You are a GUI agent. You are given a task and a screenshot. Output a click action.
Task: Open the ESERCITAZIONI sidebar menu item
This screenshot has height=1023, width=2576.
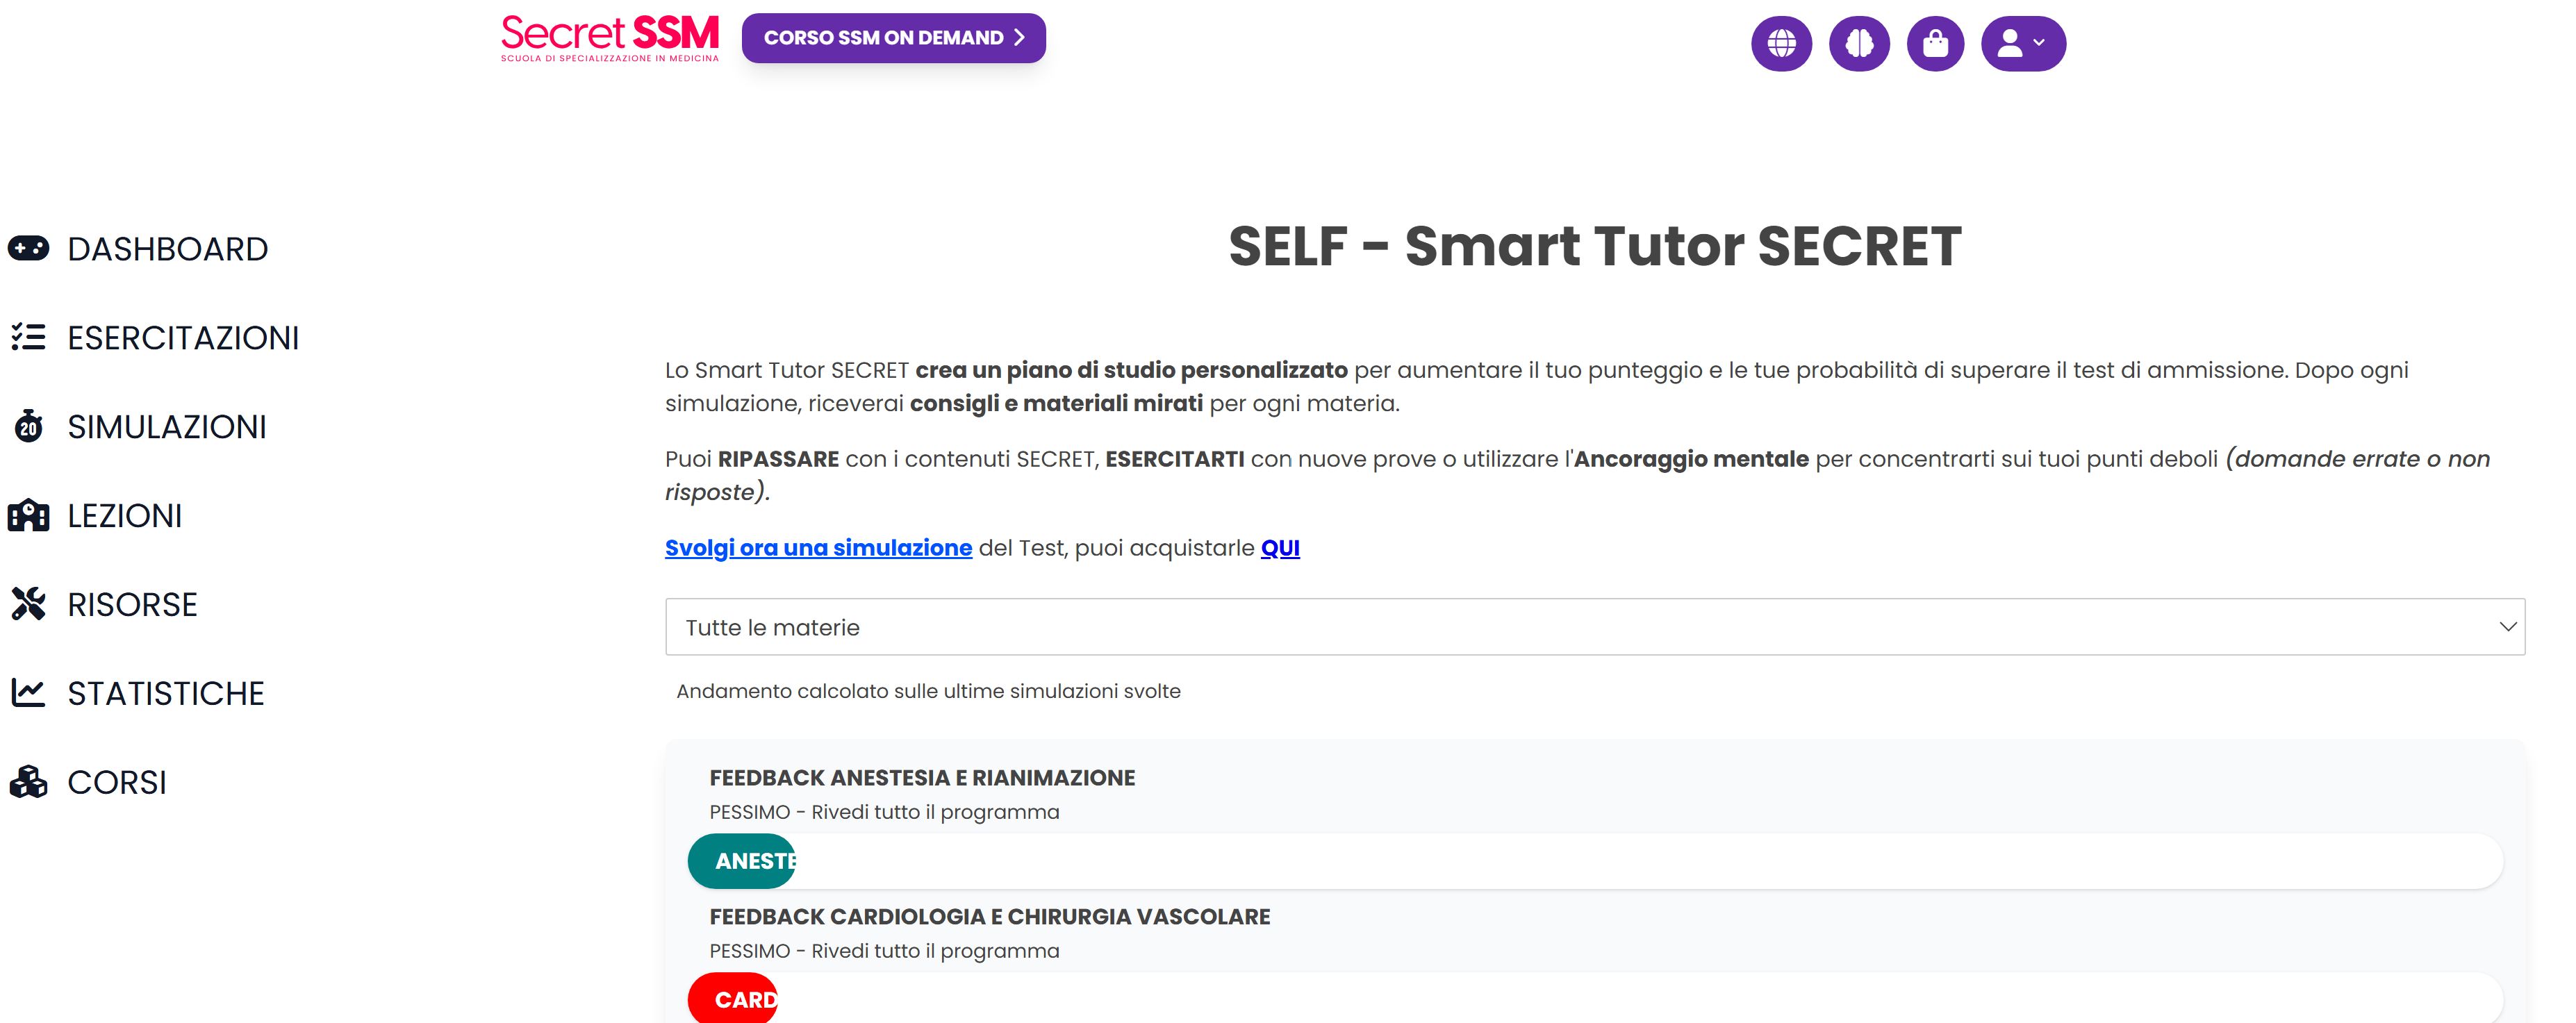tap(183, 338)
